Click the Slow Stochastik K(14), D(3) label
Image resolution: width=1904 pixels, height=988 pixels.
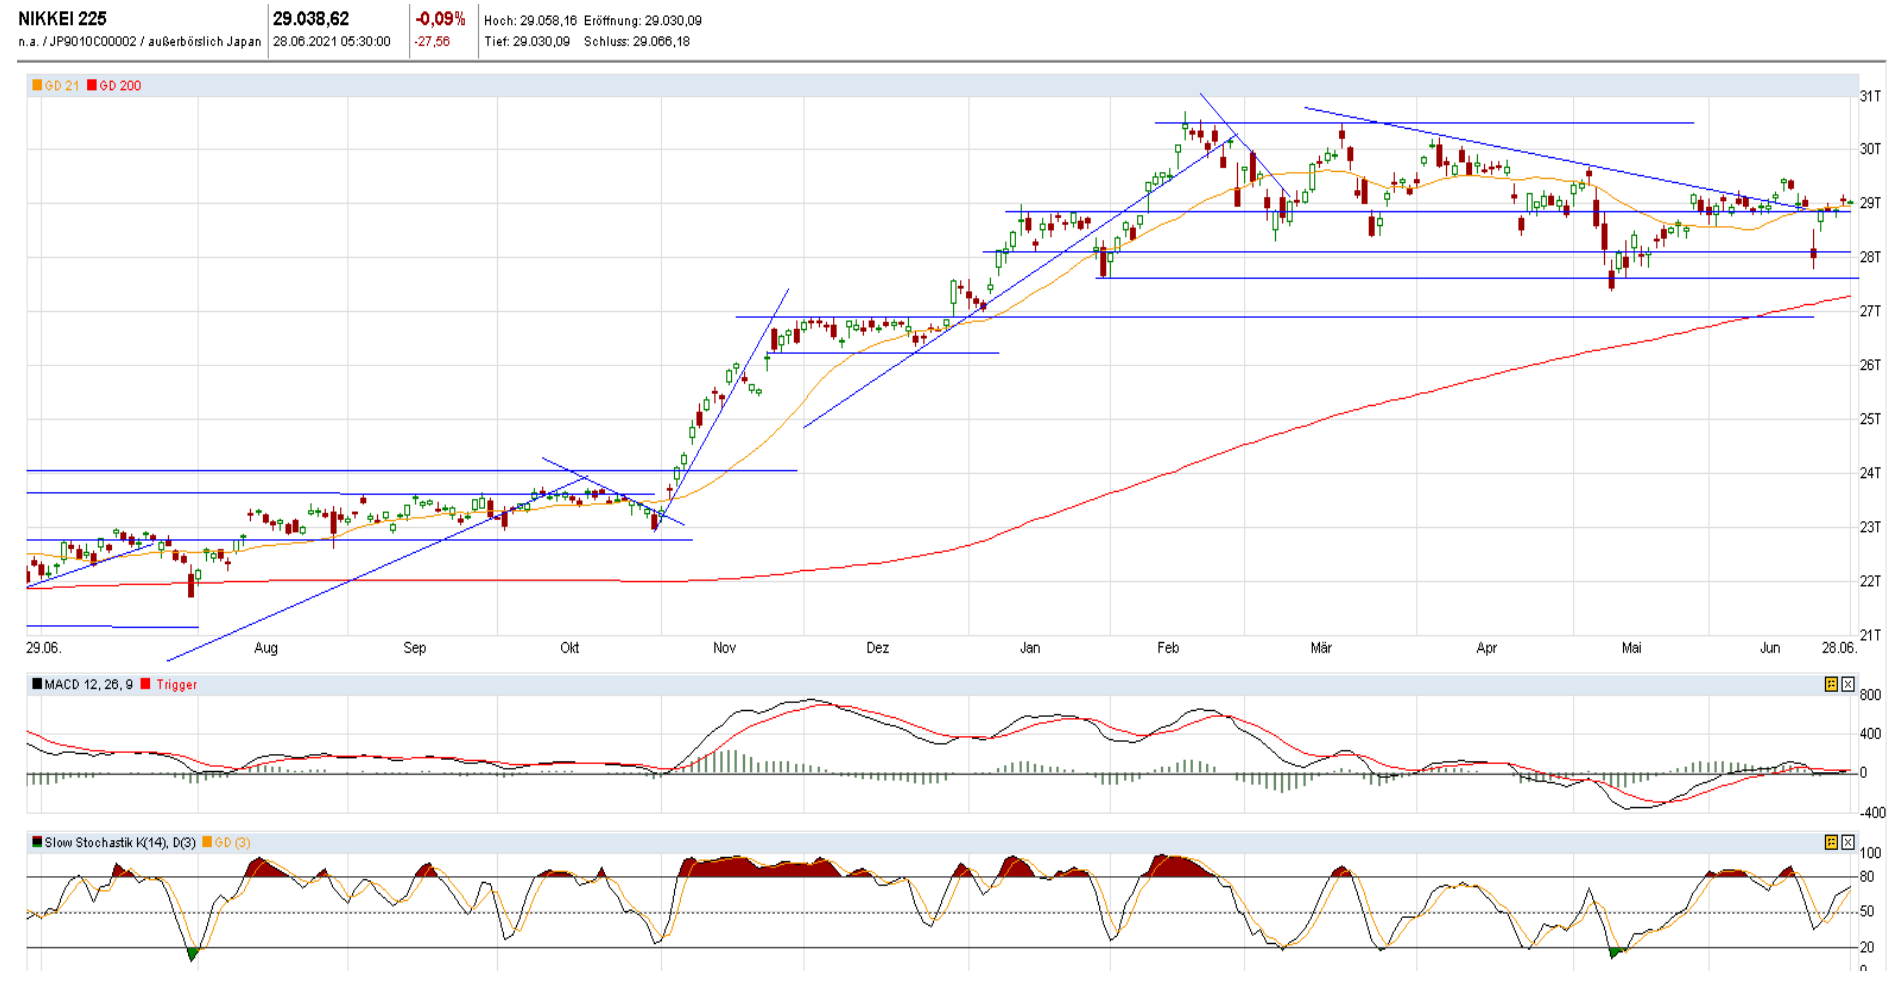coord(120,843)
